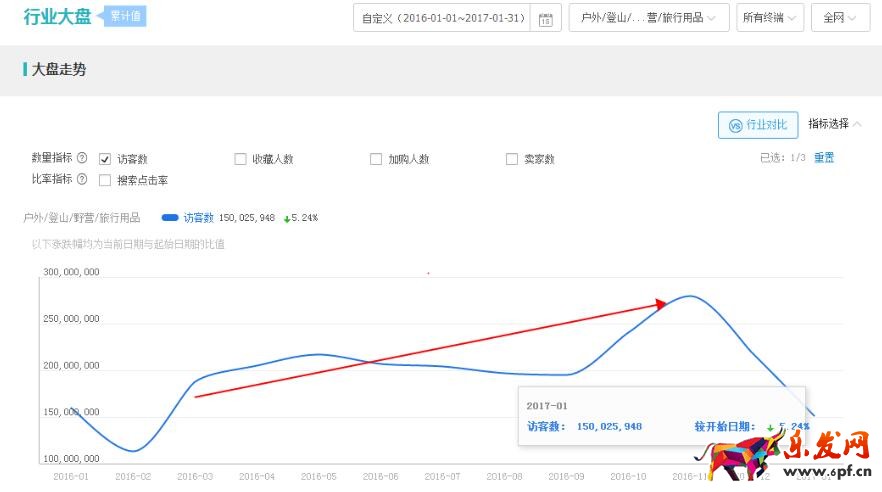The width and height of the screenshot is (882, 492).
Task: Click the 300,000,000 y-axis label
Action: (71, 272)
